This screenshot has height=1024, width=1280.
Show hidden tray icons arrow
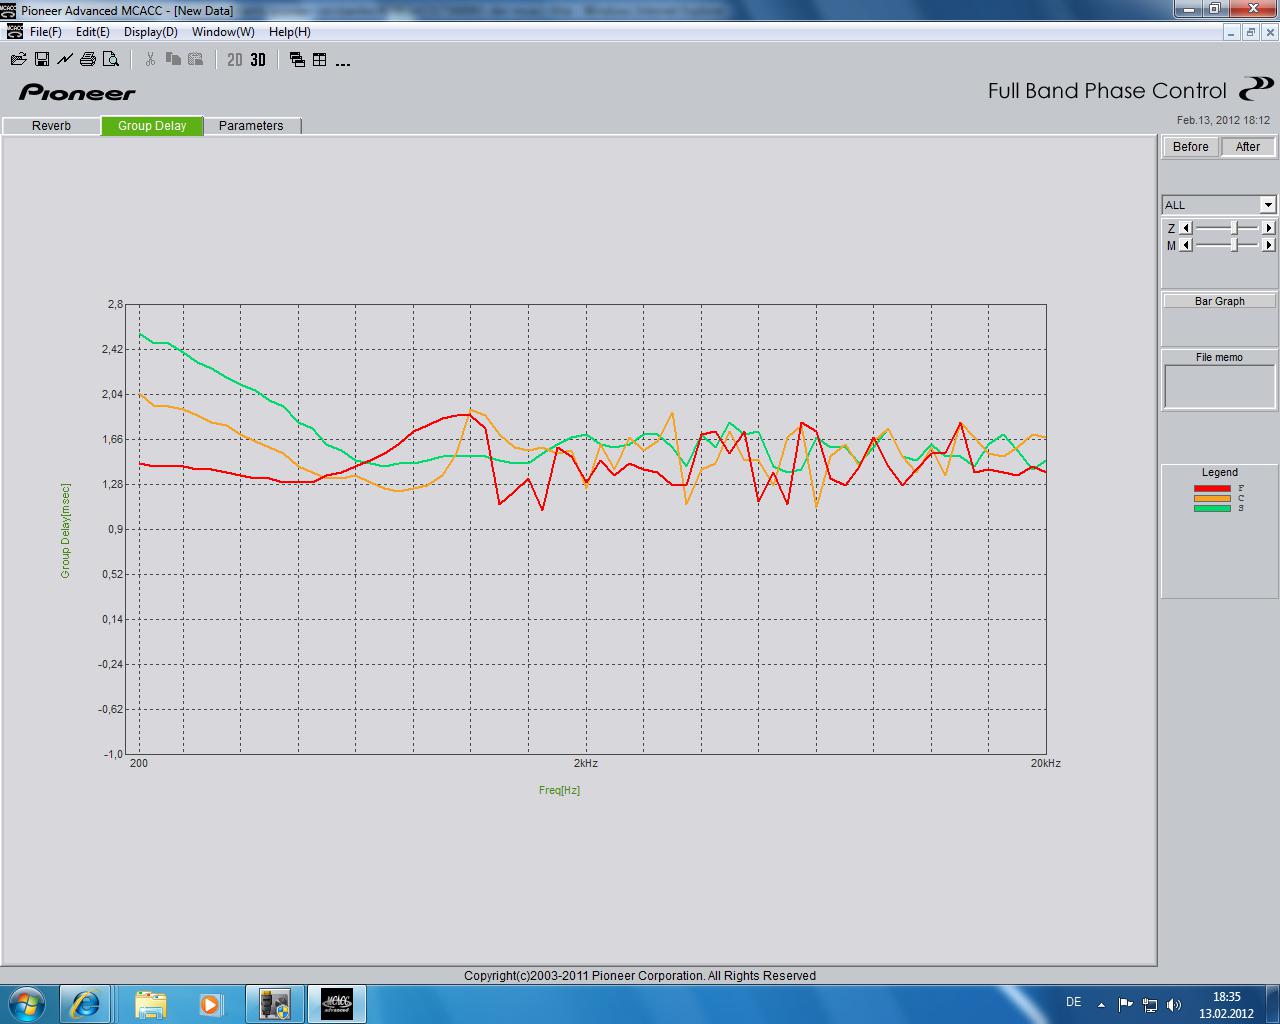click(1101, 1004)
